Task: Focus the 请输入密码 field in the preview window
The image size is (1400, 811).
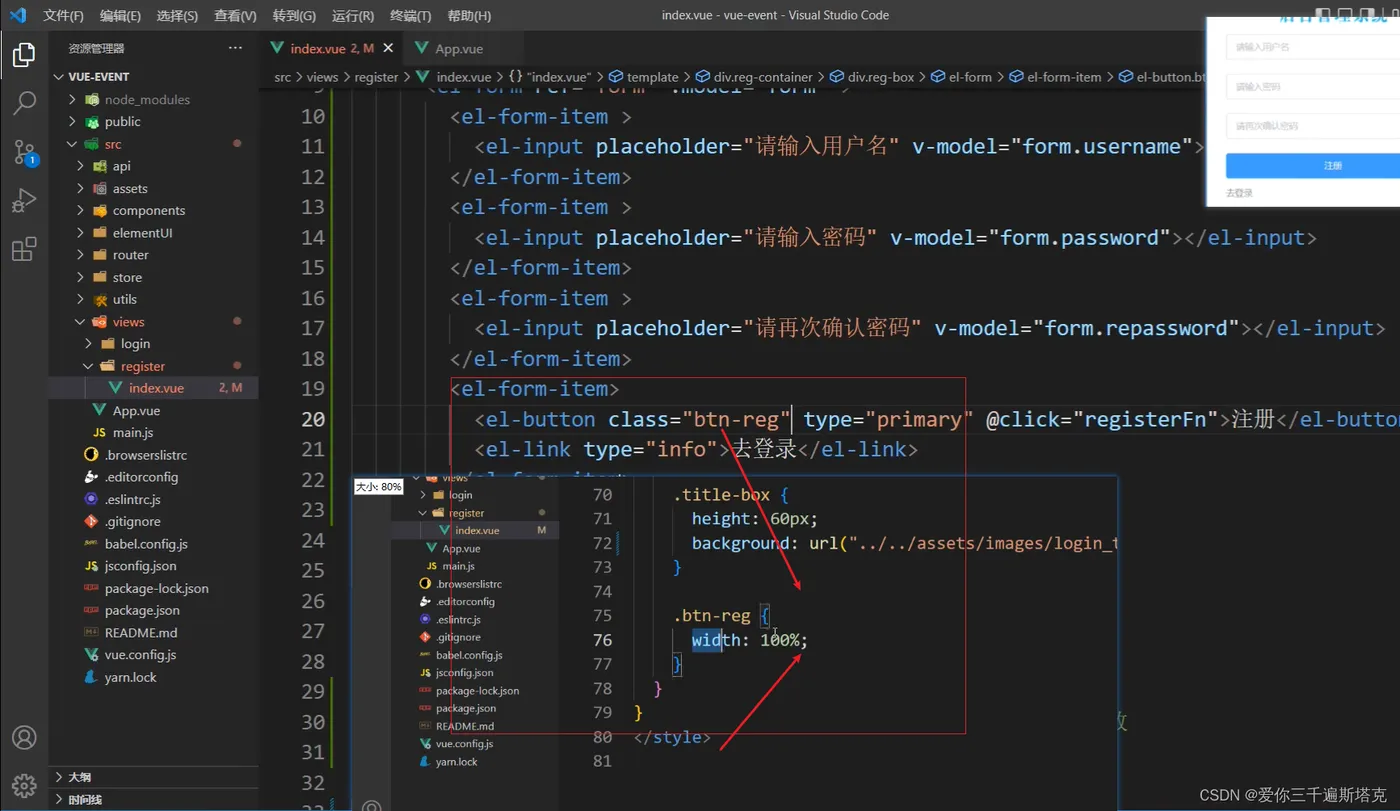Action: (x=1313, y=87)
